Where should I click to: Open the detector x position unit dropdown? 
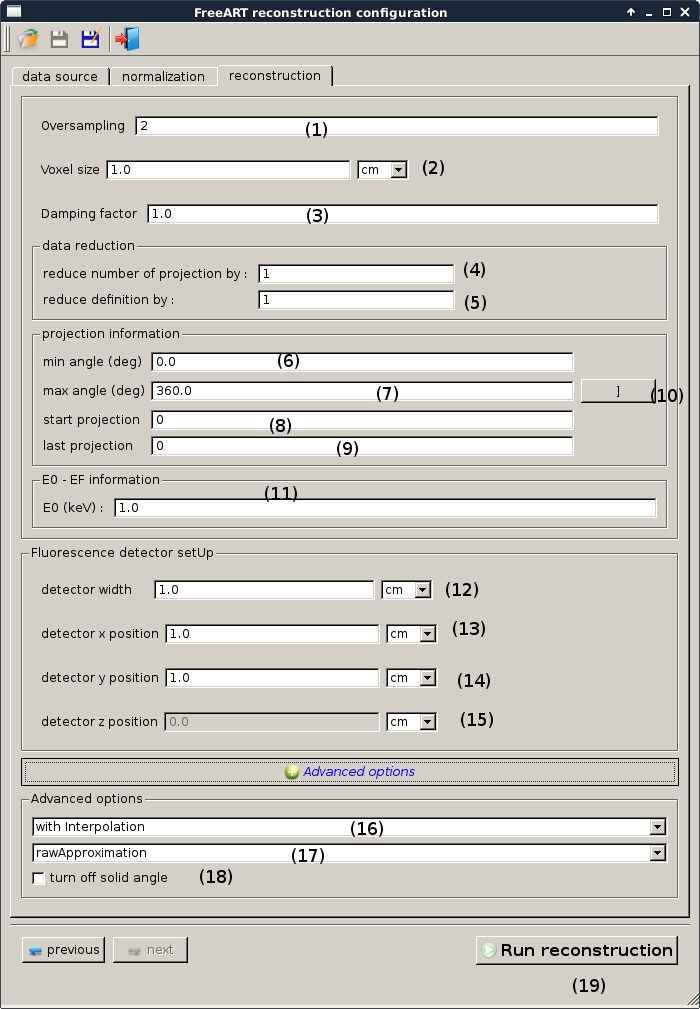(x=412, y=634)
